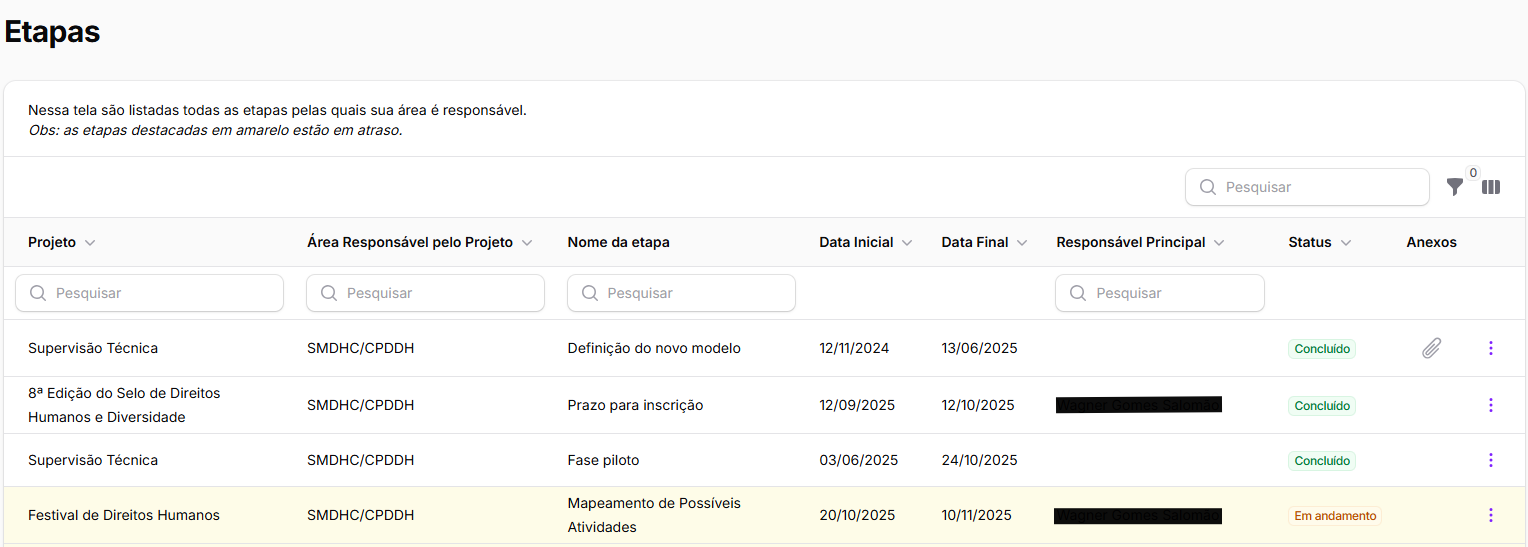Expand the Data Inicial column chevron
The width and height of the screenshot is (1528, 547).
pyautogui.click(x=907, y=243)
